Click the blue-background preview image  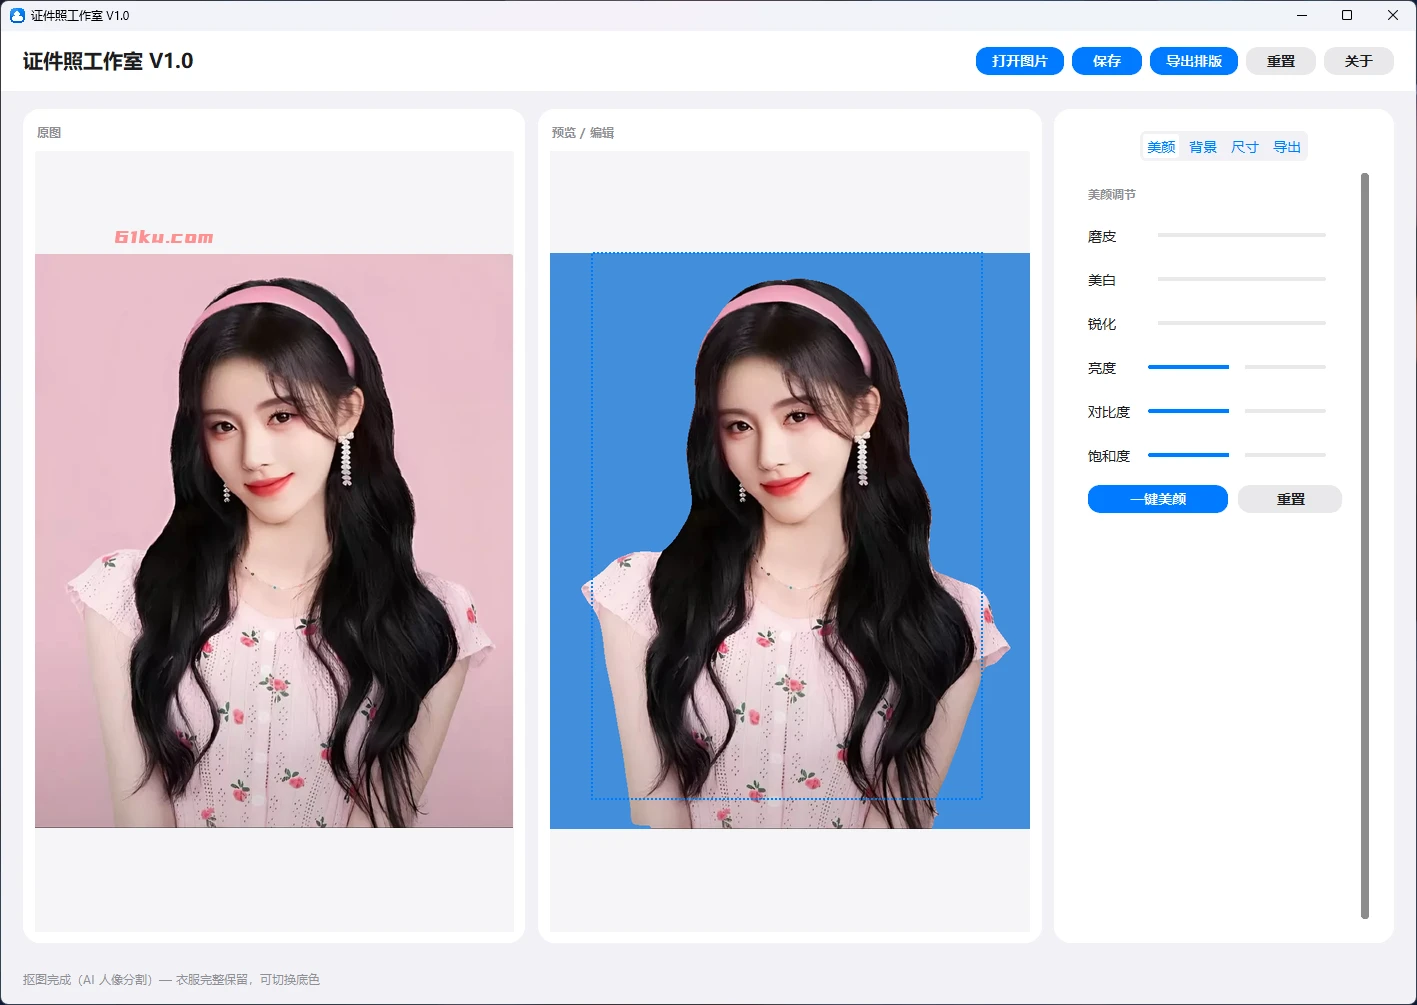pyautogui.click(x=790, y=541)
